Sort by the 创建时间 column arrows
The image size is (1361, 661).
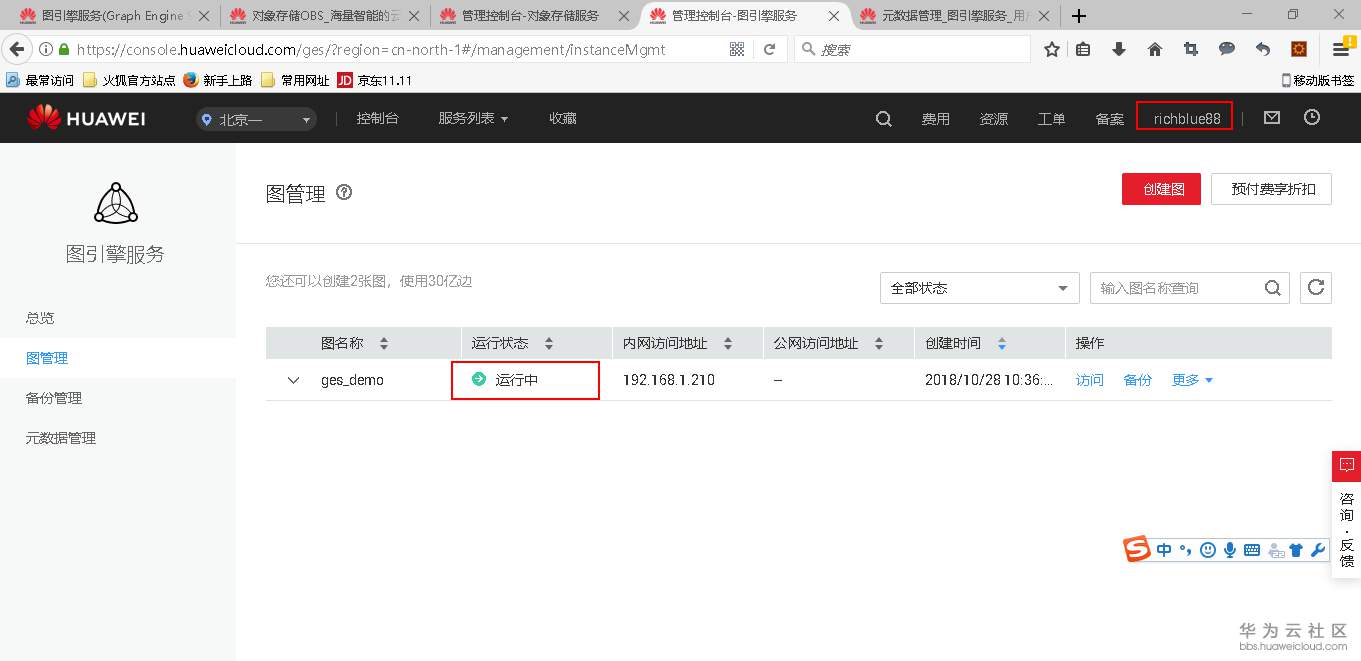[1002, 343]
